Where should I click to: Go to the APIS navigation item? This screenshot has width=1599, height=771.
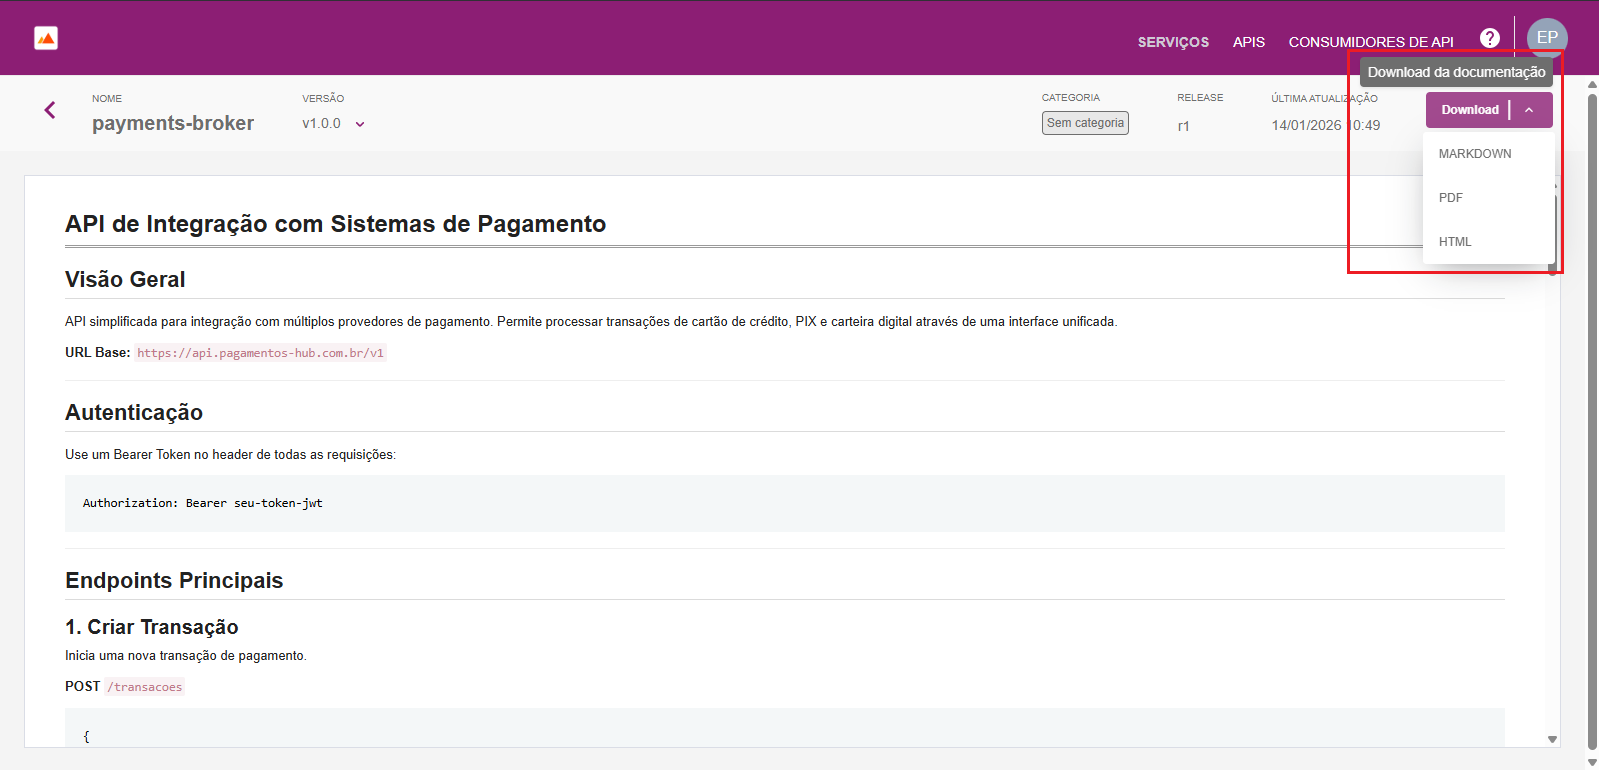click(x=1248, y=42)
